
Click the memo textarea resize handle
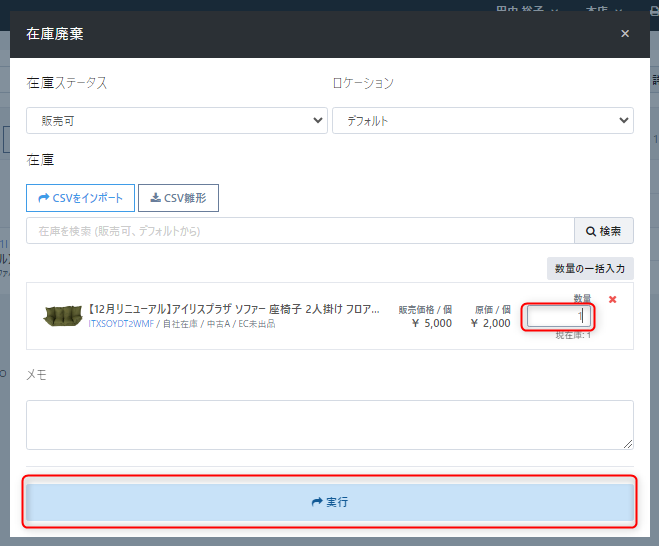pos(628,444)
